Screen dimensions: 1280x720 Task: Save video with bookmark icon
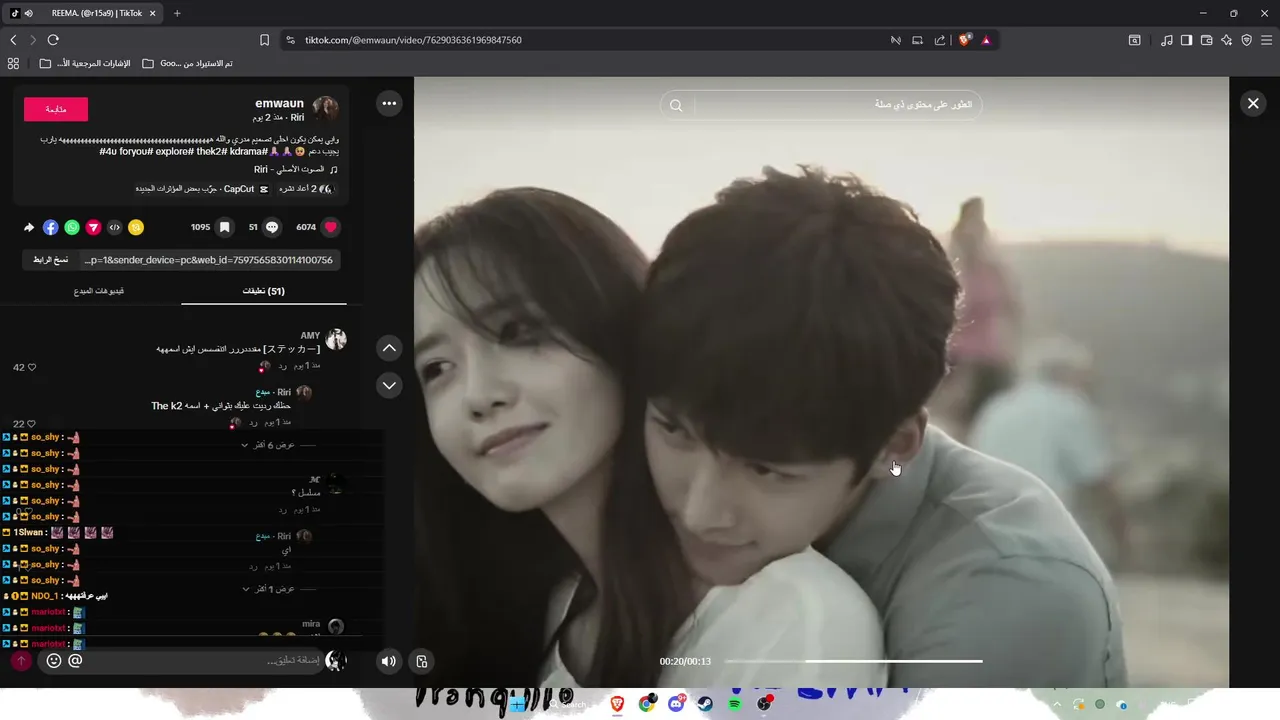tap(225, 227)
